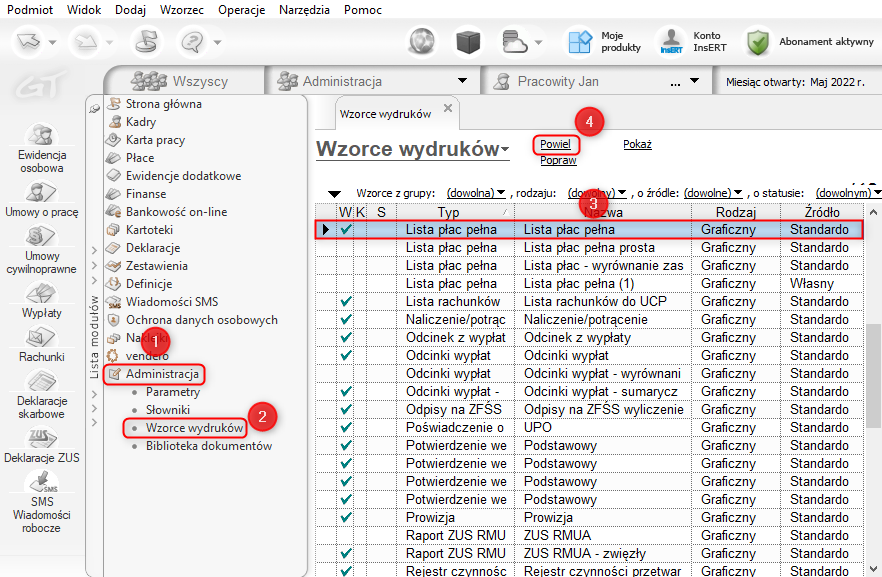Toggle W checkmark for ZUS RMUA row
This screenshot has height=577, width=882.
tap(345, 535)
